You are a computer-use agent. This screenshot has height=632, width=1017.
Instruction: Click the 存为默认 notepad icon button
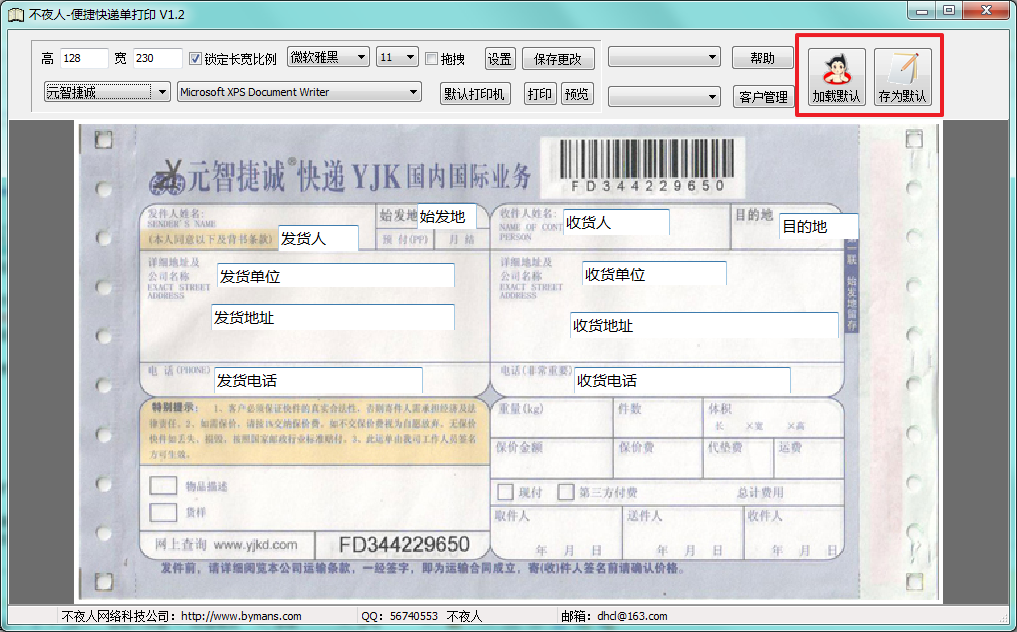pyautogui.click(x=902, y=77)
